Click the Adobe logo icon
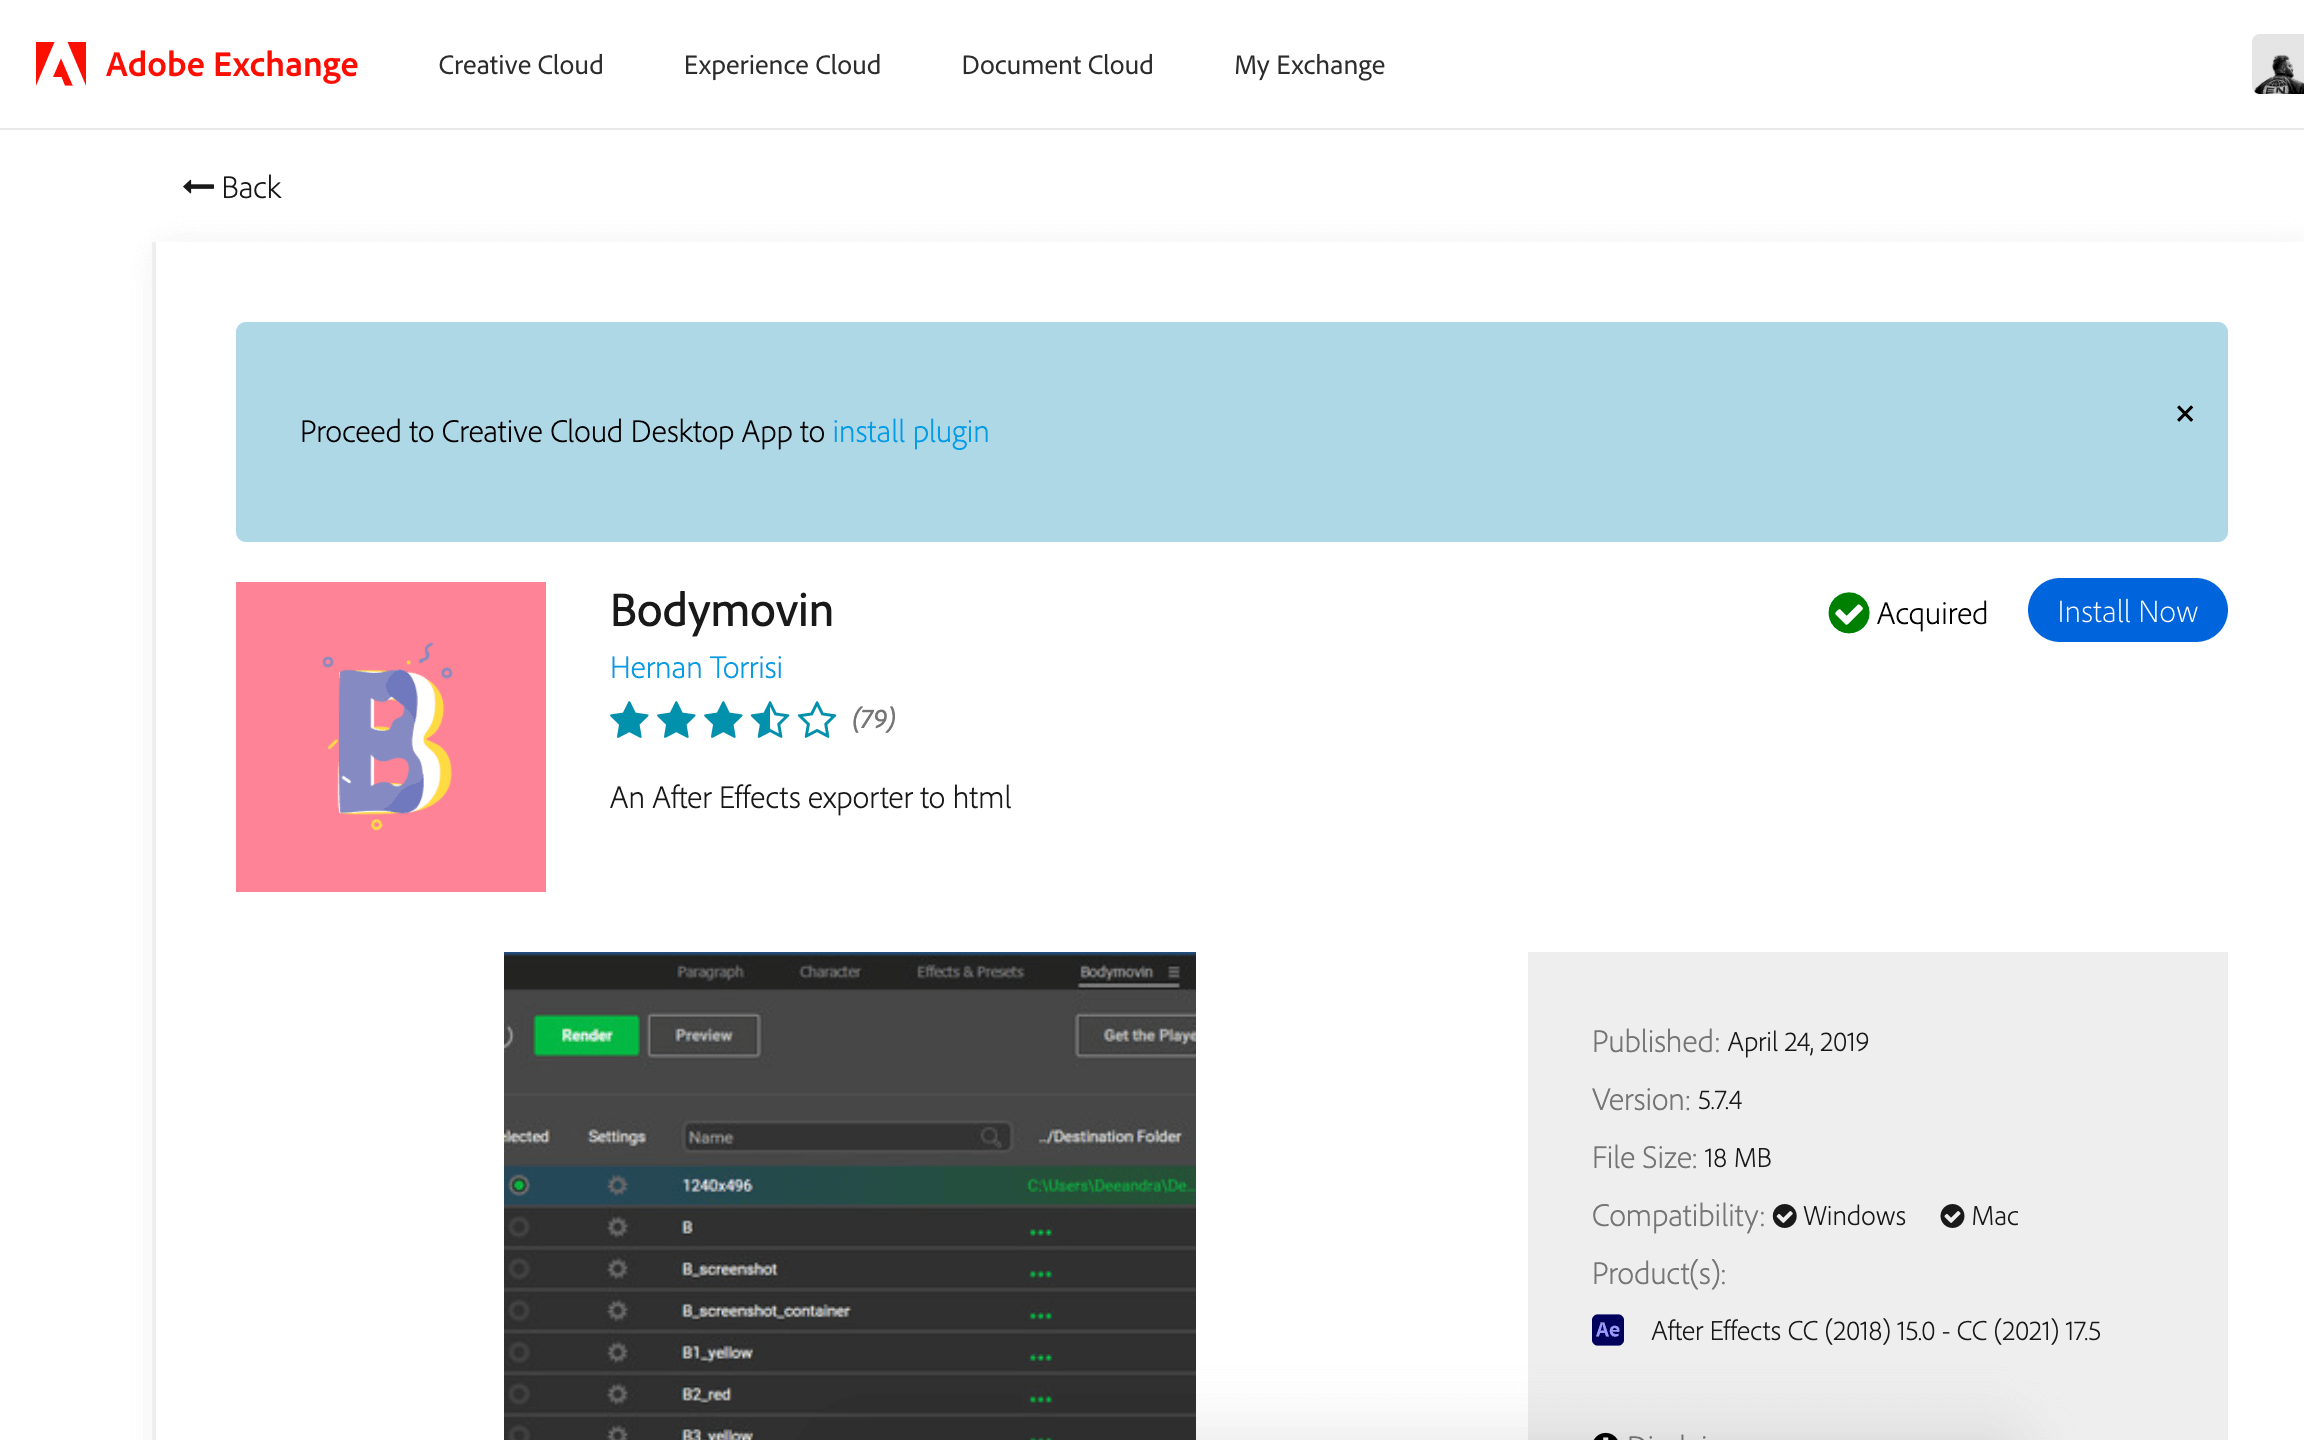This screenshot has height=1440, width=2304. pos(60,64)
